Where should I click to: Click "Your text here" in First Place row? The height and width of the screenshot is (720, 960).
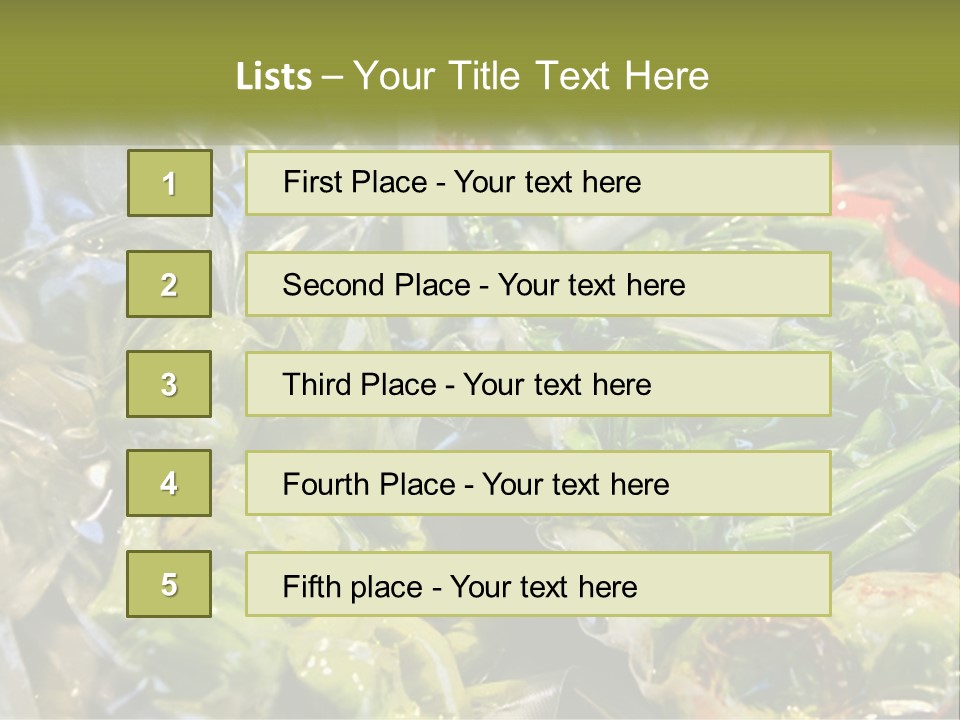(x=547, y=182)
